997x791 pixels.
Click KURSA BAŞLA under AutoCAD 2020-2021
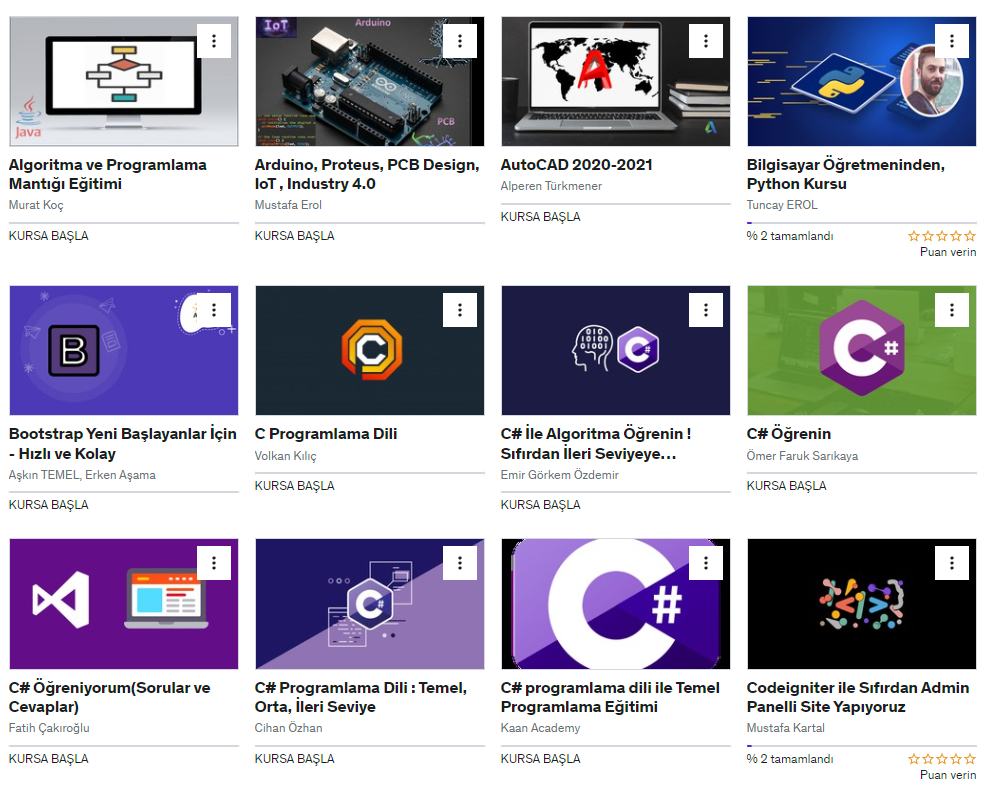click(x=541, y=217)
